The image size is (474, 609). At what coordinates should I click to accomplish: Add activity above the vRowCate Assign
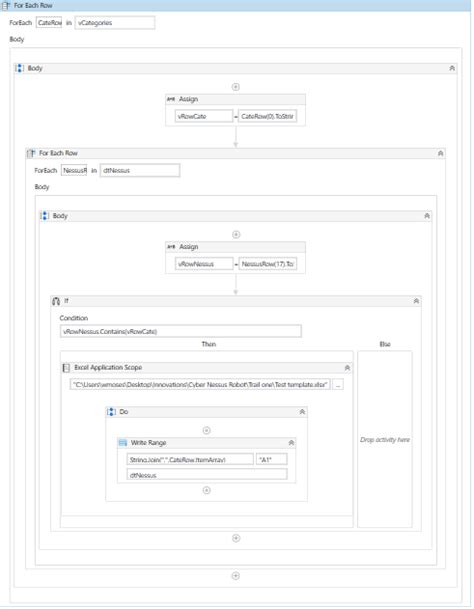tap(235, 87)
